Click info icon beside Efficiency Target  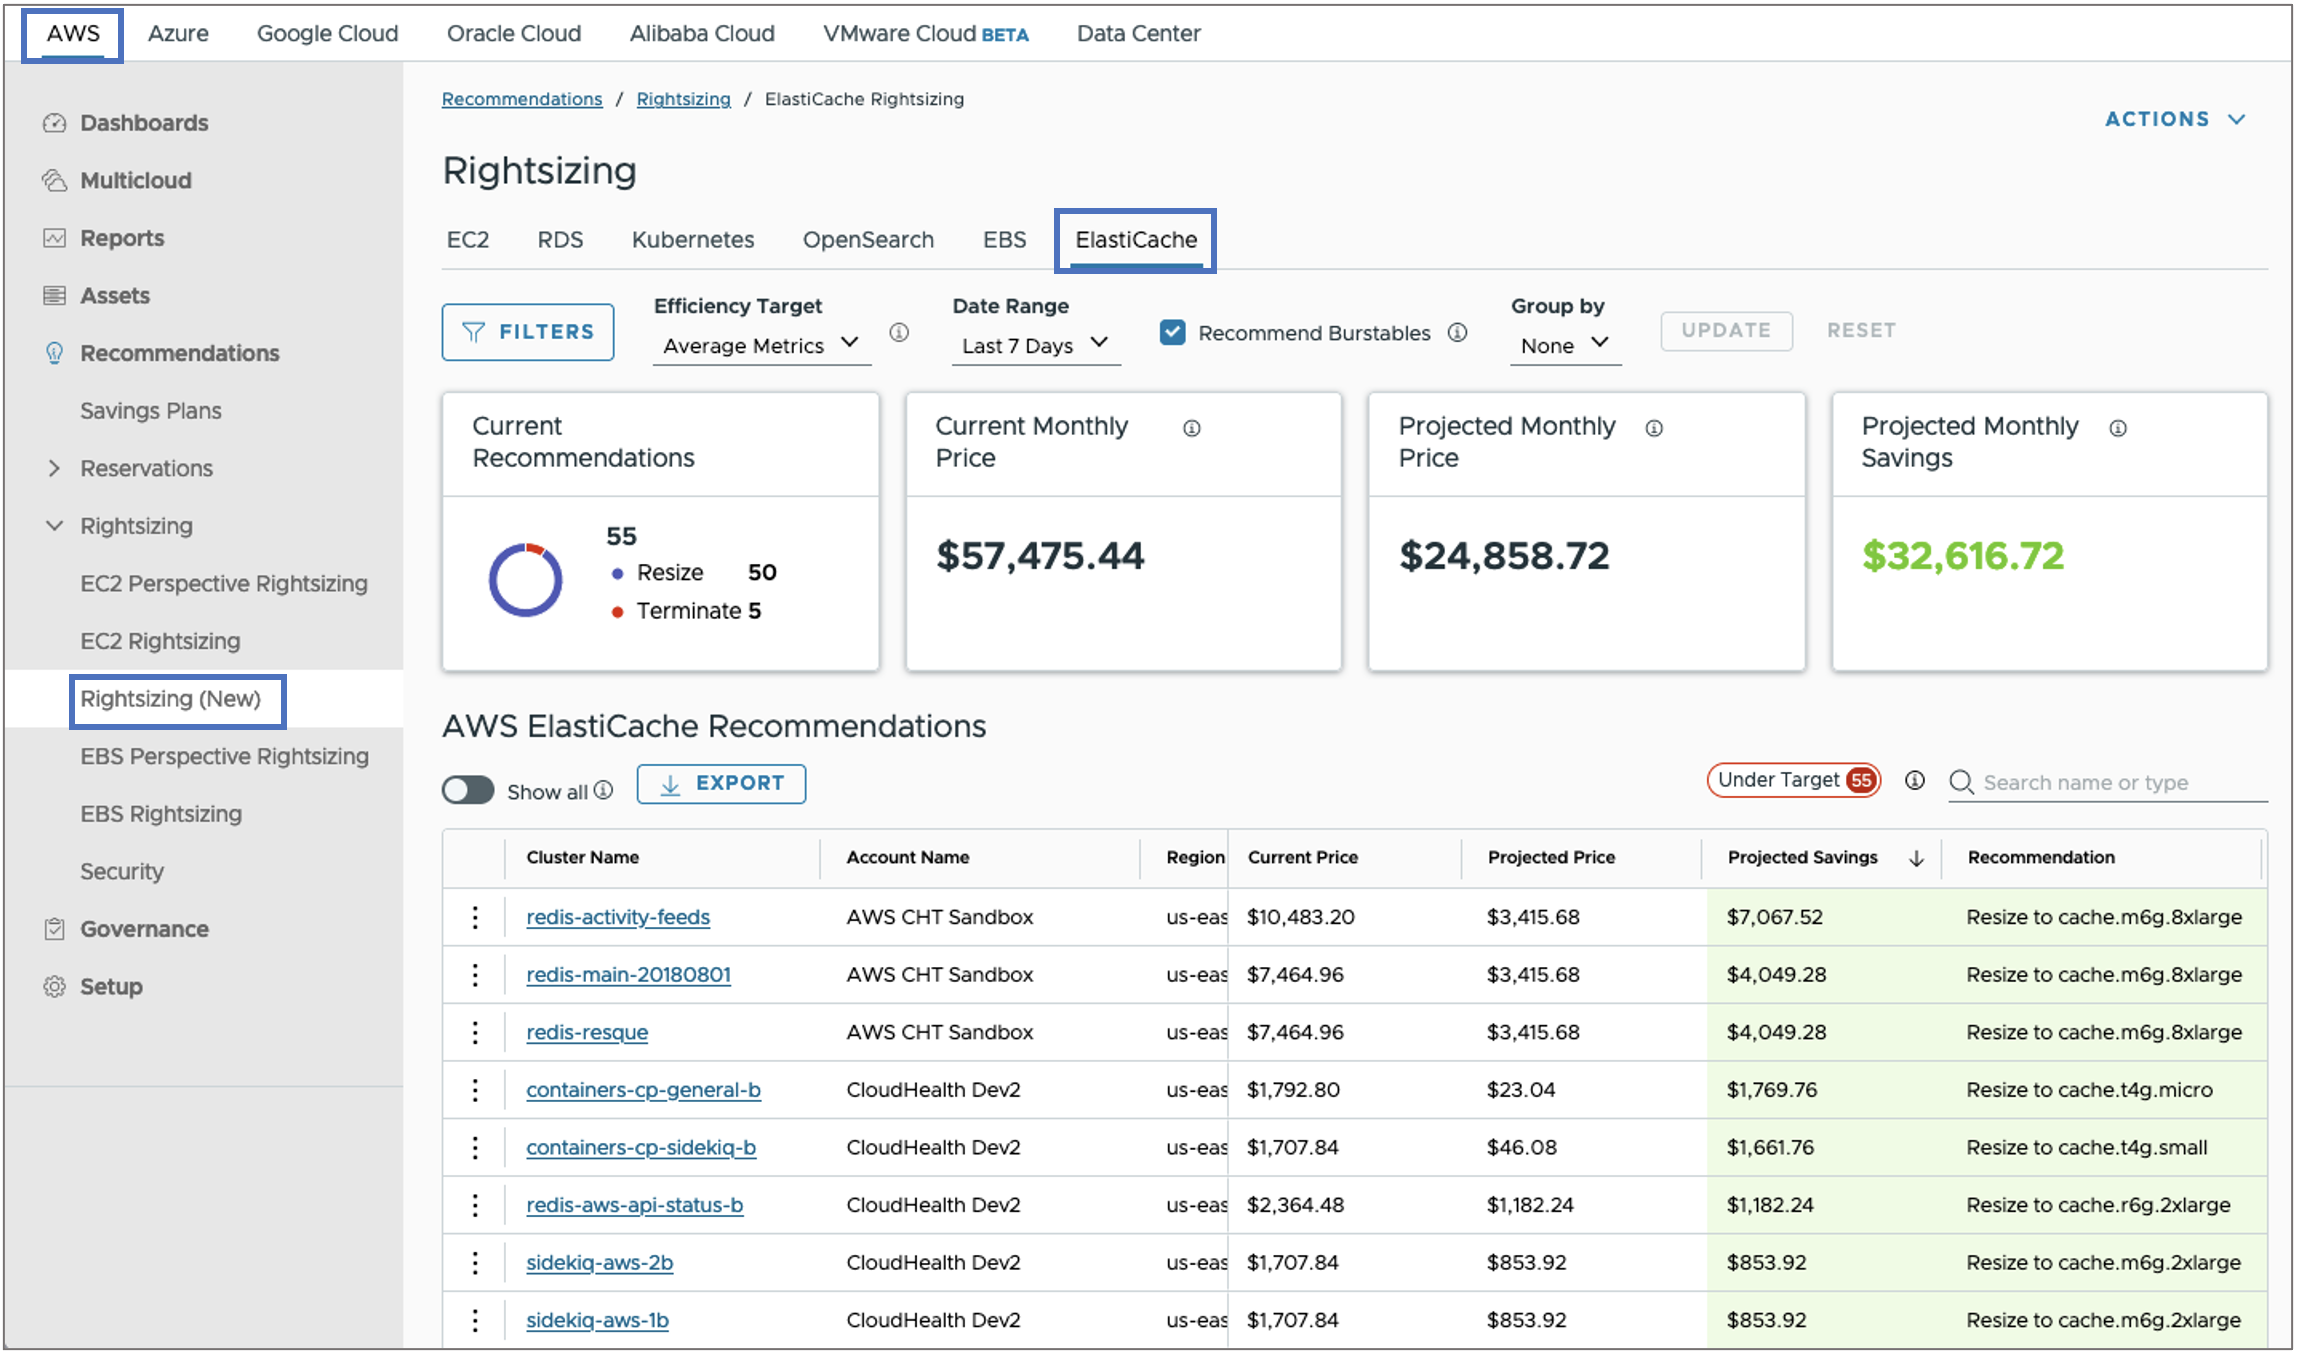tap(899, 333)
